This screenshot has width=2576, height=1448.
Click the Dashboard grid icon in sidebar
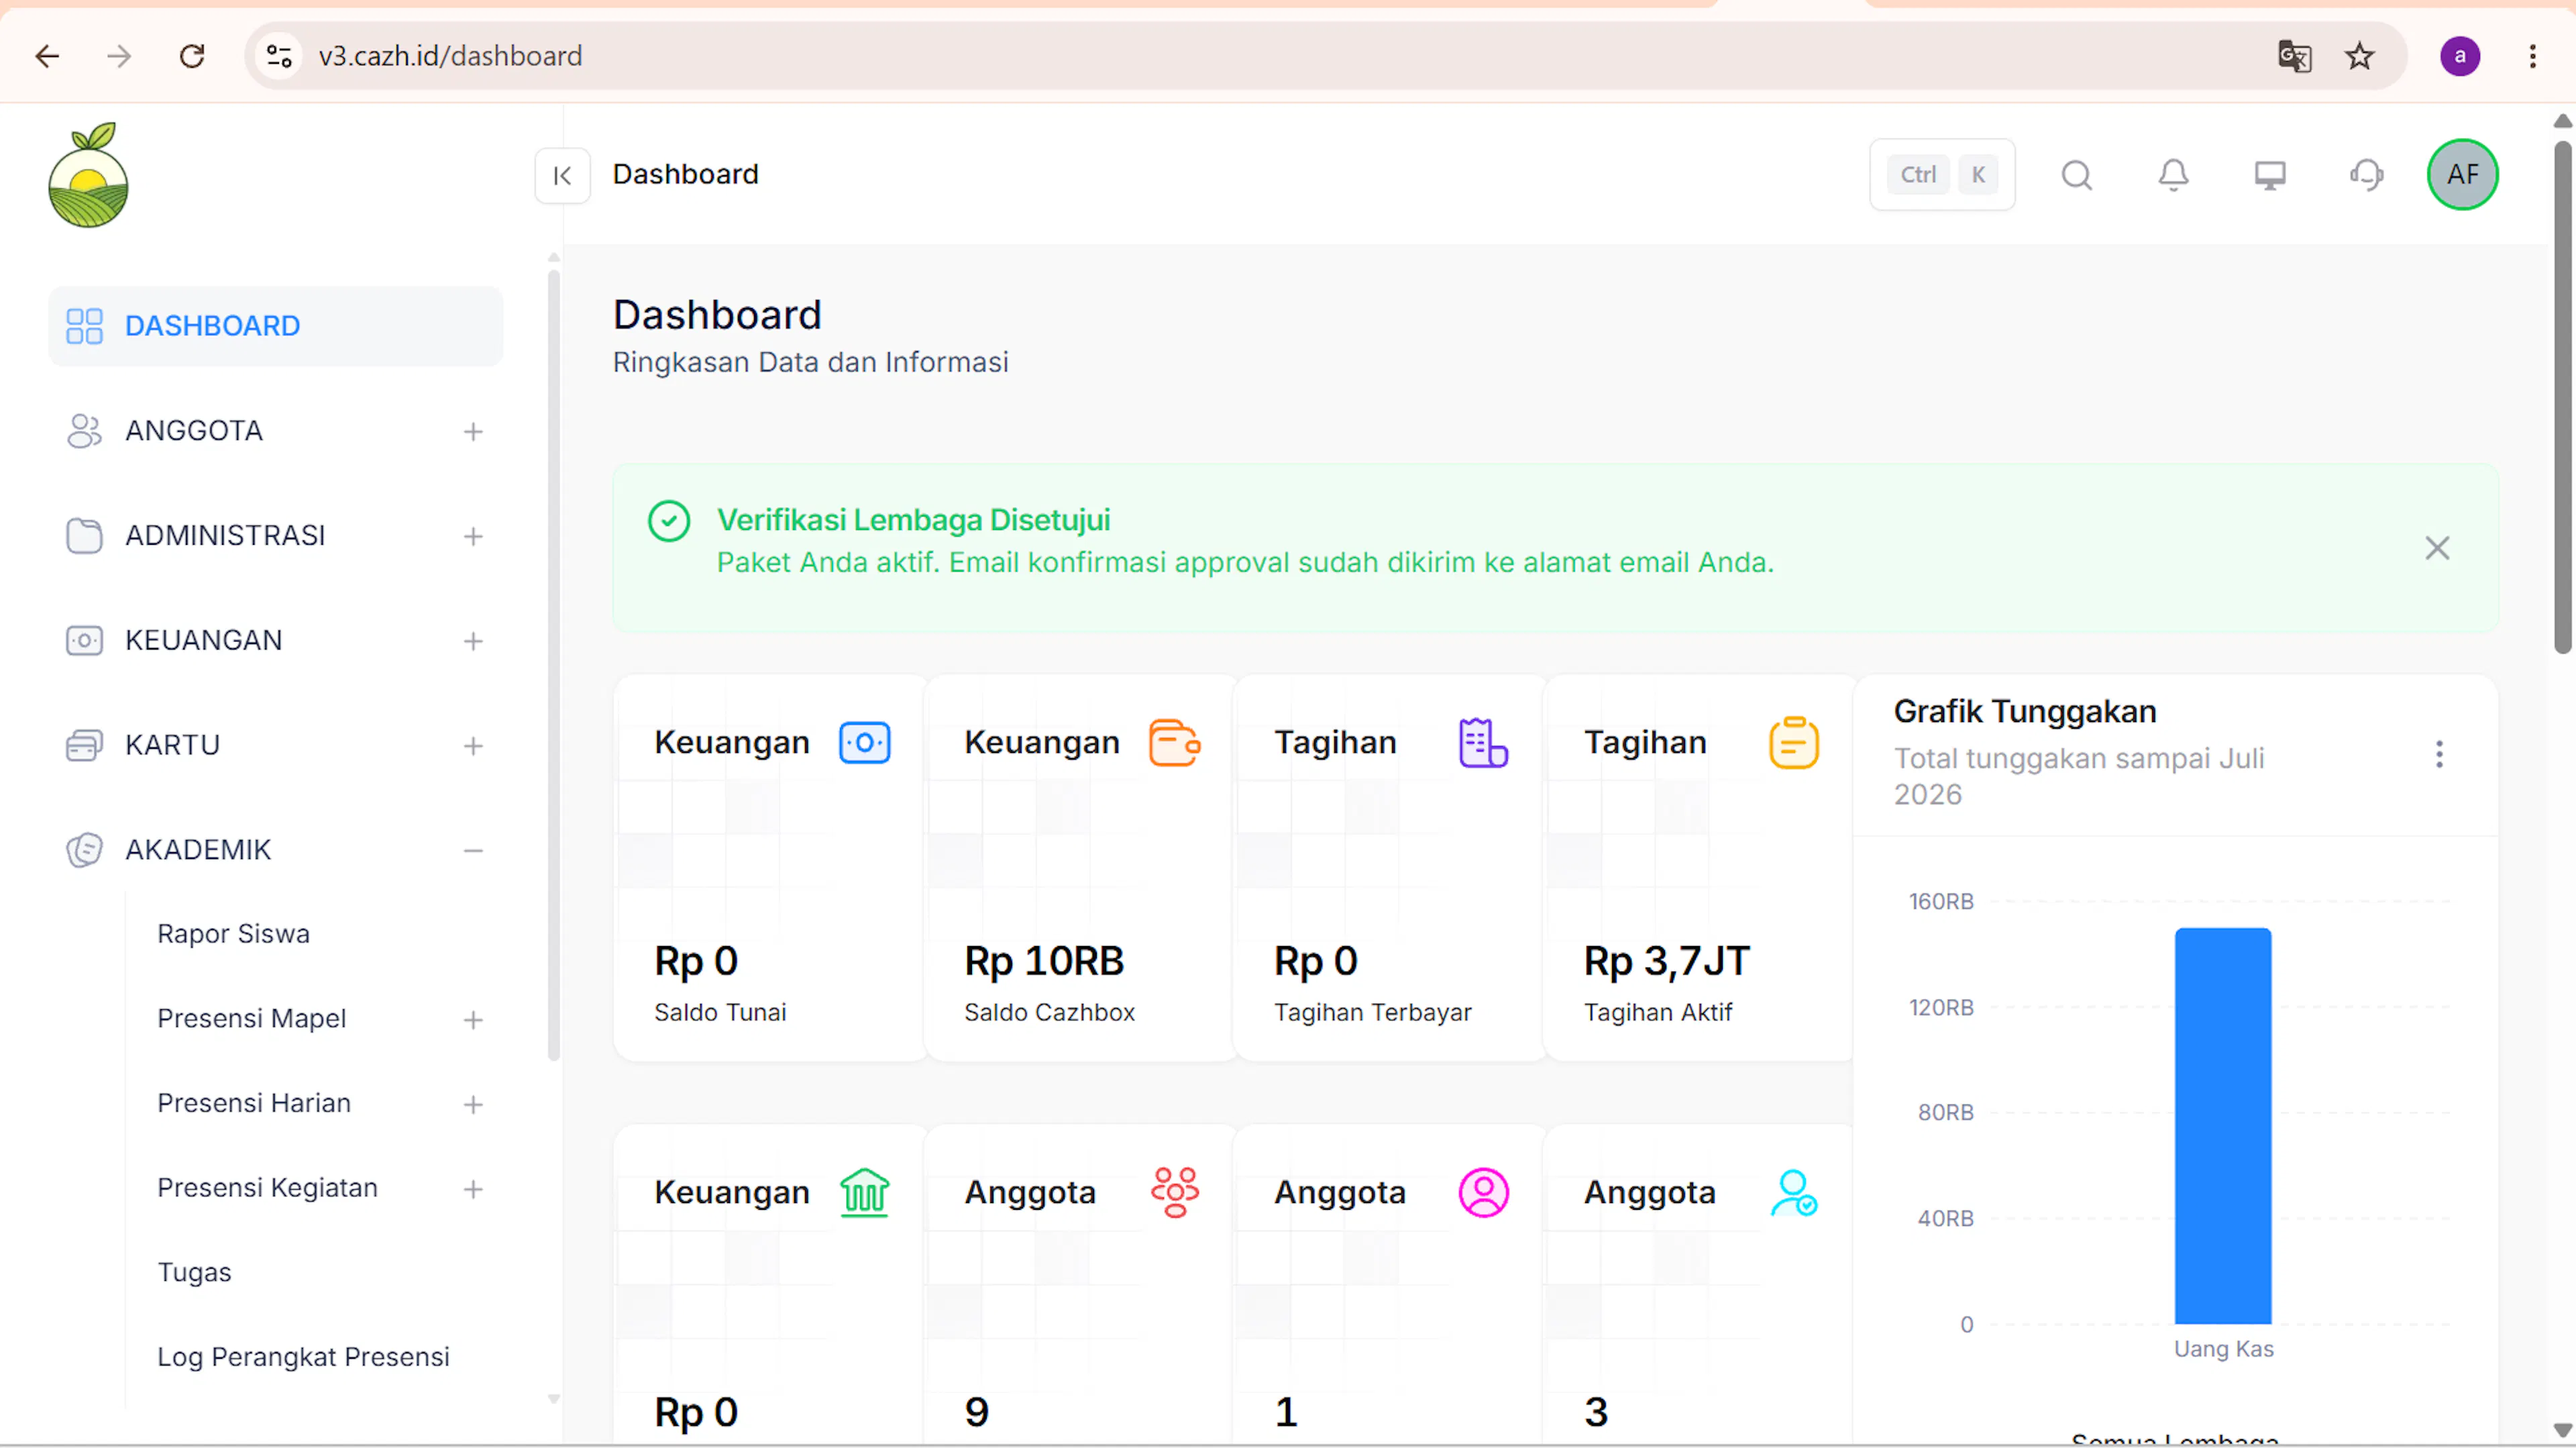click(x=84, y=326)
